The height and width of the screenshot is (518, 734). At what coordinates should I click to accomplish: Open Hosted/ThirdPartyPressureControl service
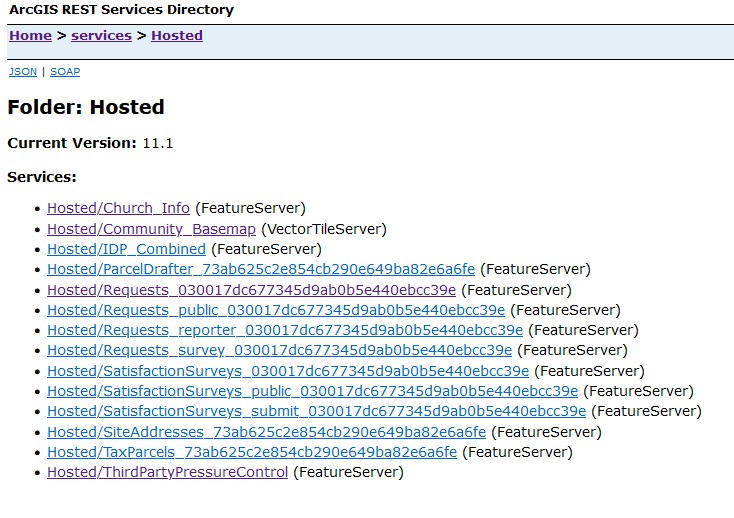pos(167,472)
